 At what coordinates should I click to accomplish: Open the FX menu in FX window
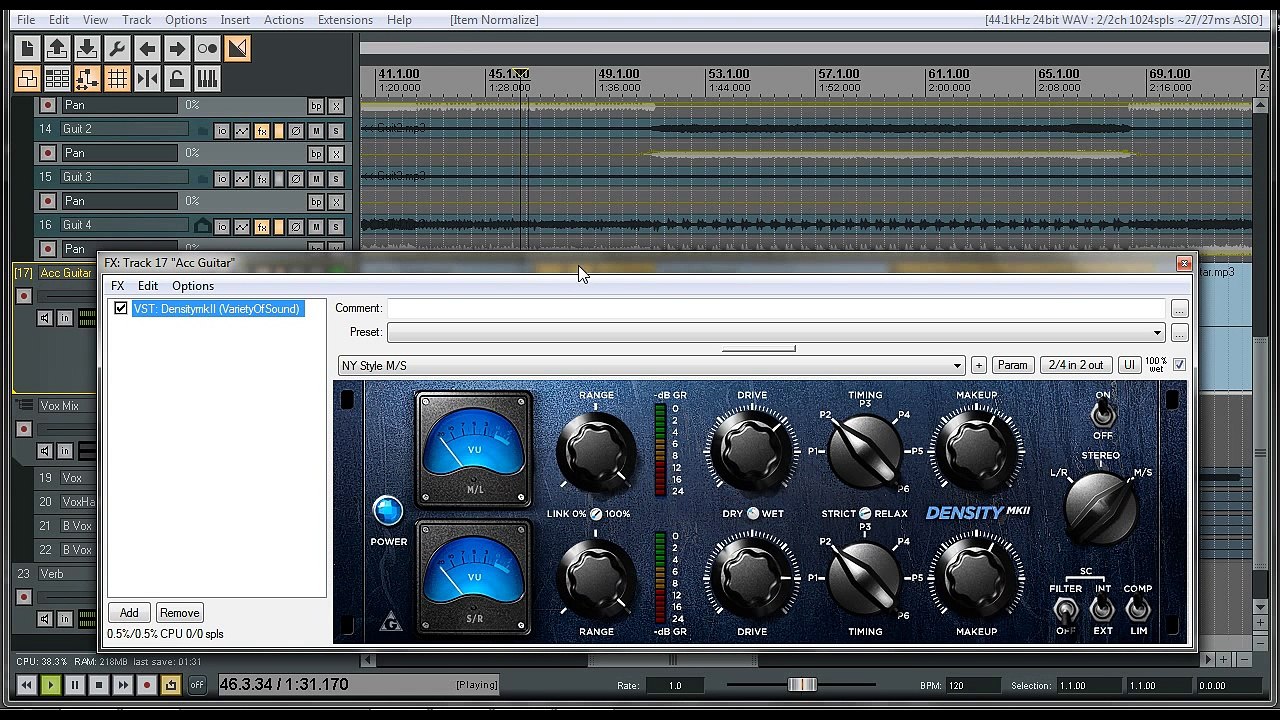[x=118, y=286]
